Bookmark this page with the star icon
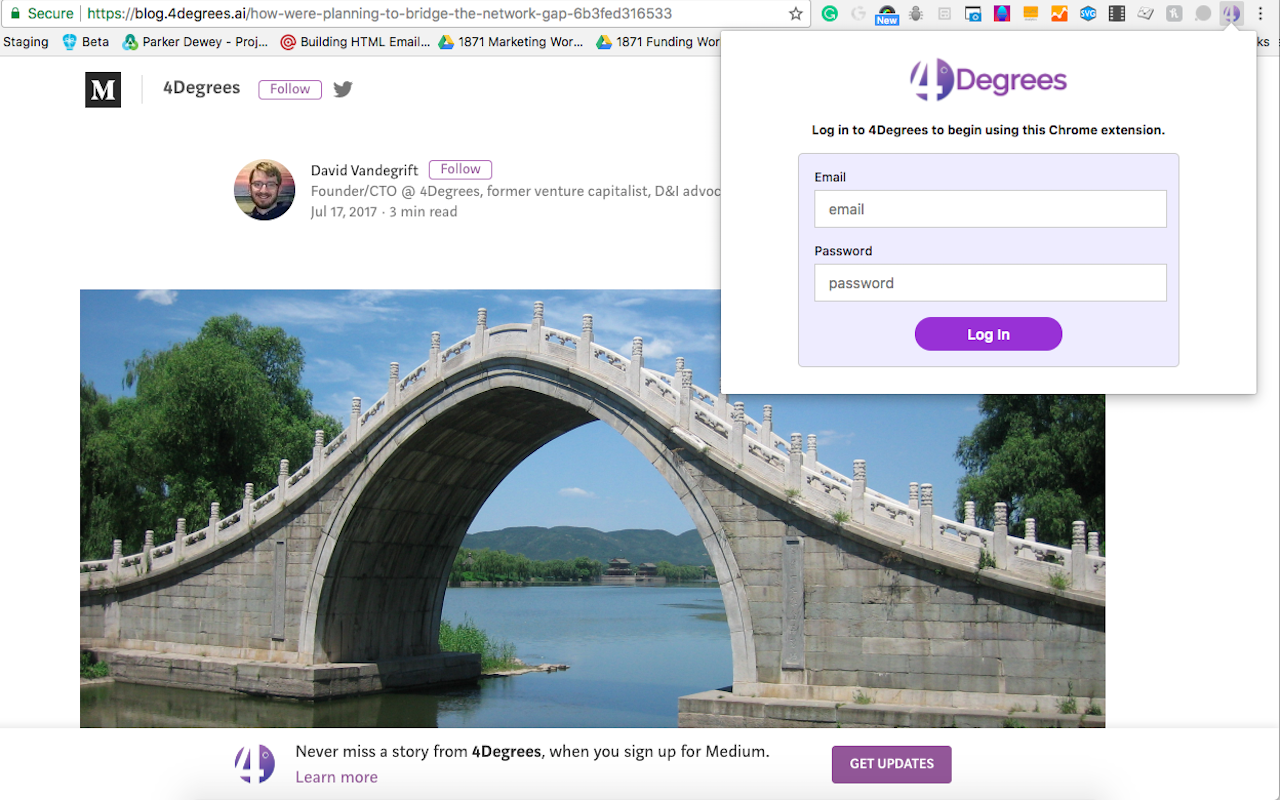This screenshot has height=800, width=1280. click(796, 14)
